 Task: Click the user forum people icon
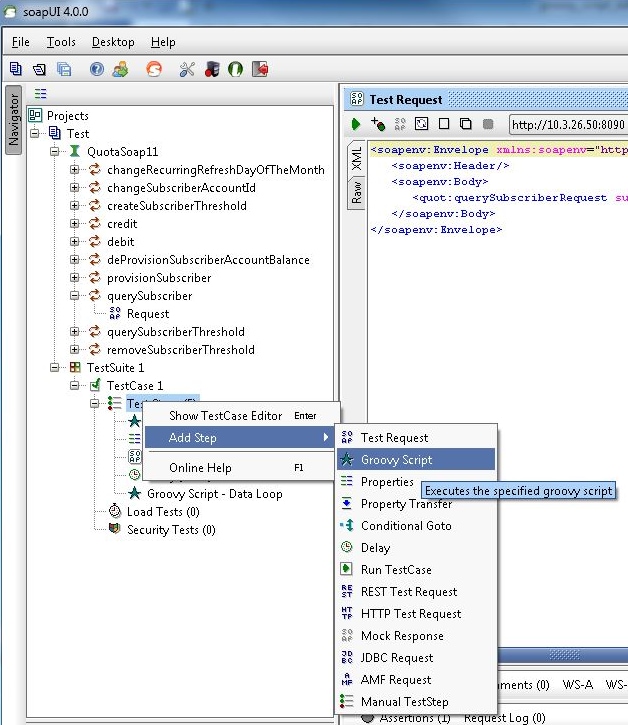pos(120,69)
